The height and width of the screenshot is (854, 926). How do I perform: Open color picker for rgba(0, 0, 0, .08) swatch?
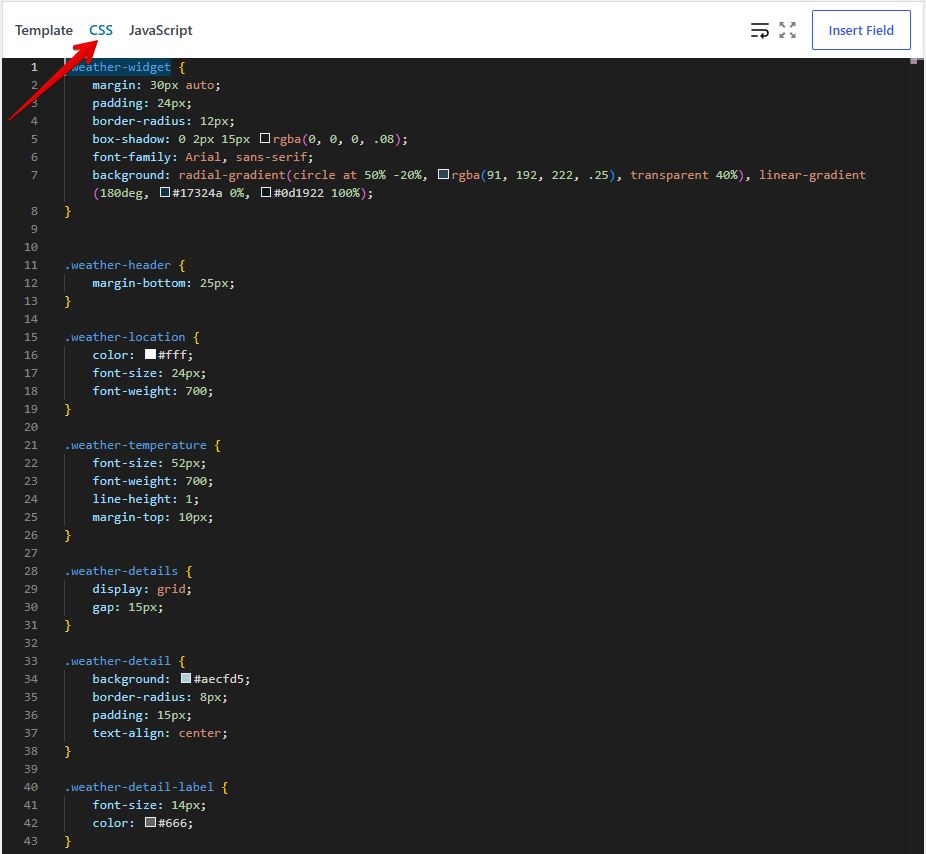click(265, 138)
